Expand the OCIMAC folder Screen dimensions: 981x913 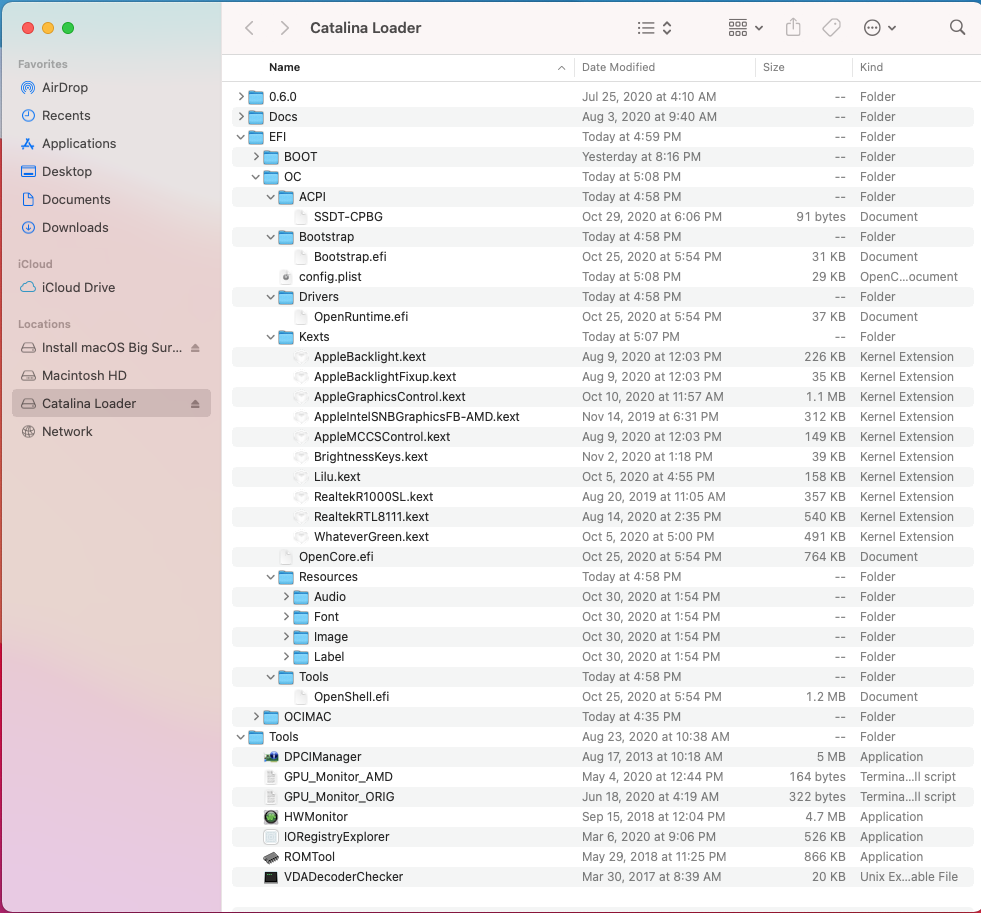[256, 717]
